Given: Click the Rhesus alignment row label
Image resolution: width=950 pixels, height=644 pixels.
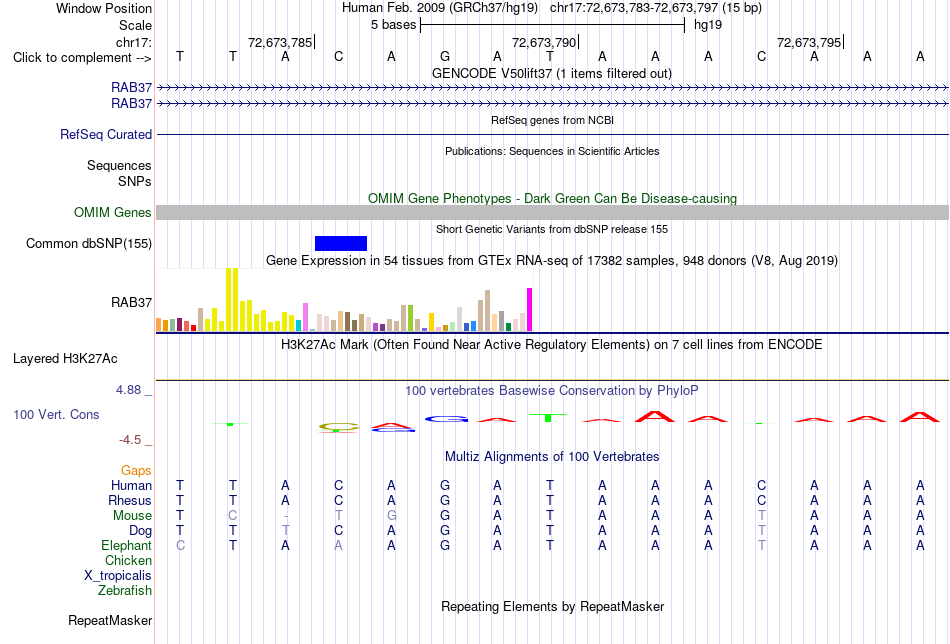Looking at the screenshot, I should pos(130,500).
